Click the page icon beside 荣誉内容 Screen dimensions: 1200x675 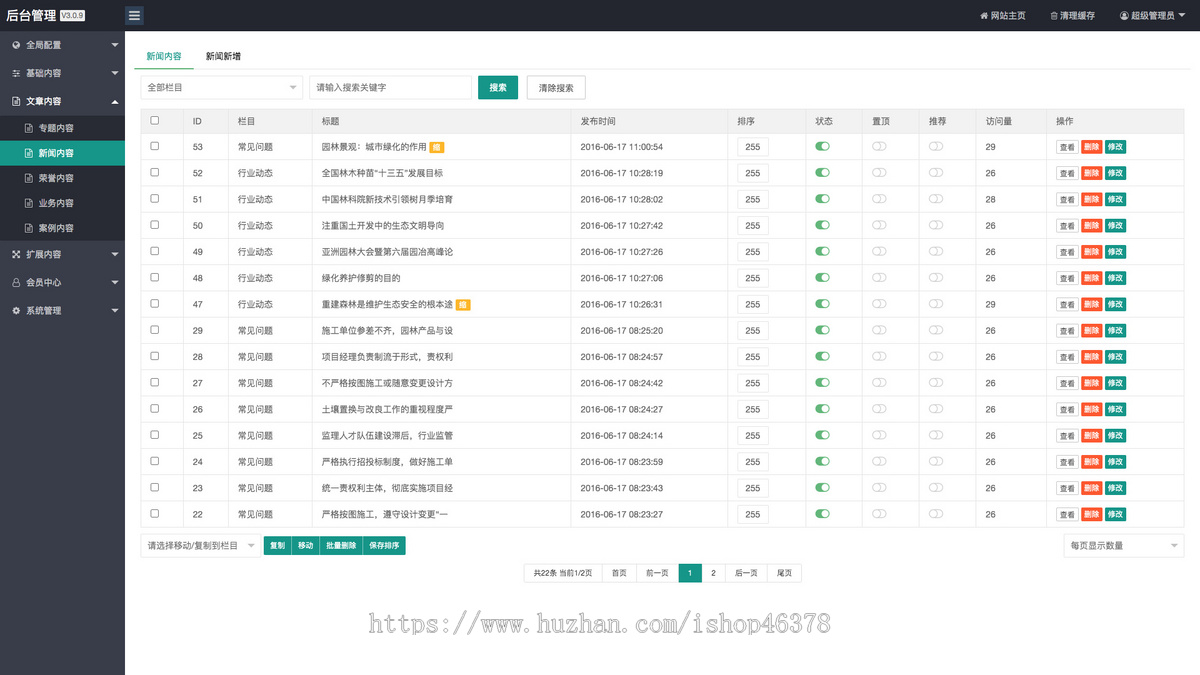(28, 178)
